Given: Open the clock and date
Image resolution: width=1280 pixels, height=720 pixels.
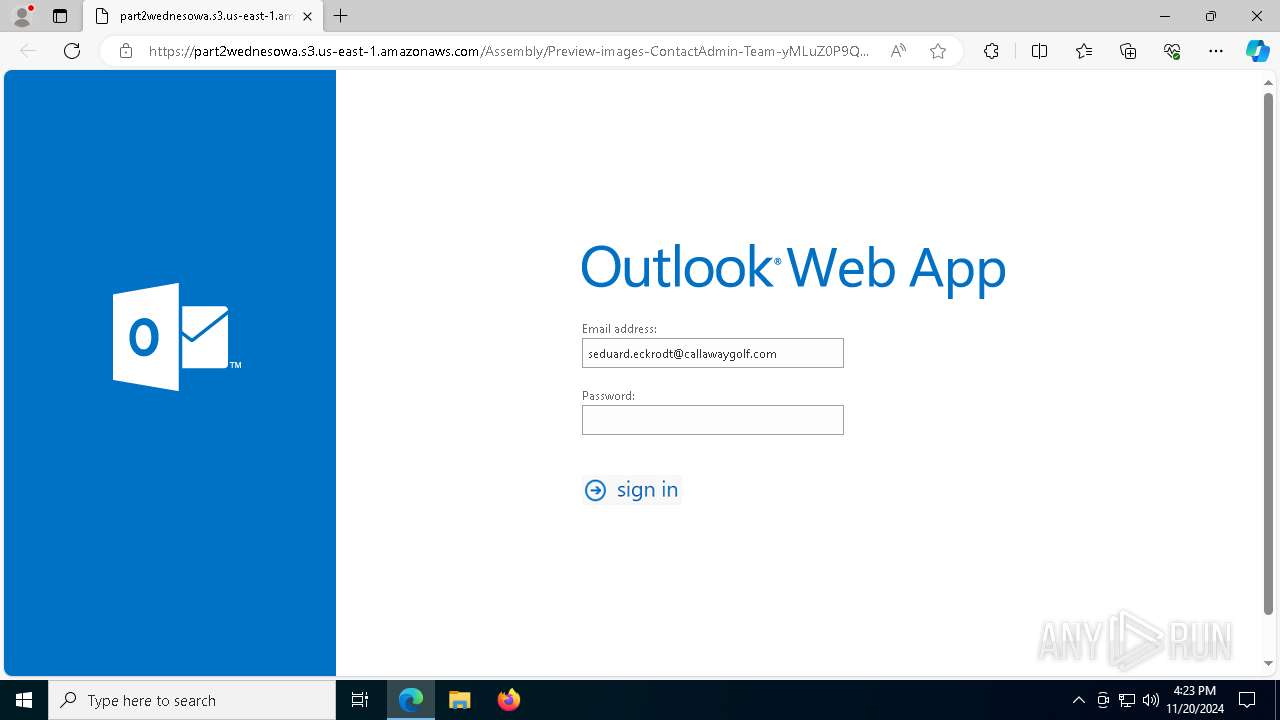Looking at the screenshot, I should point(1195,700).
